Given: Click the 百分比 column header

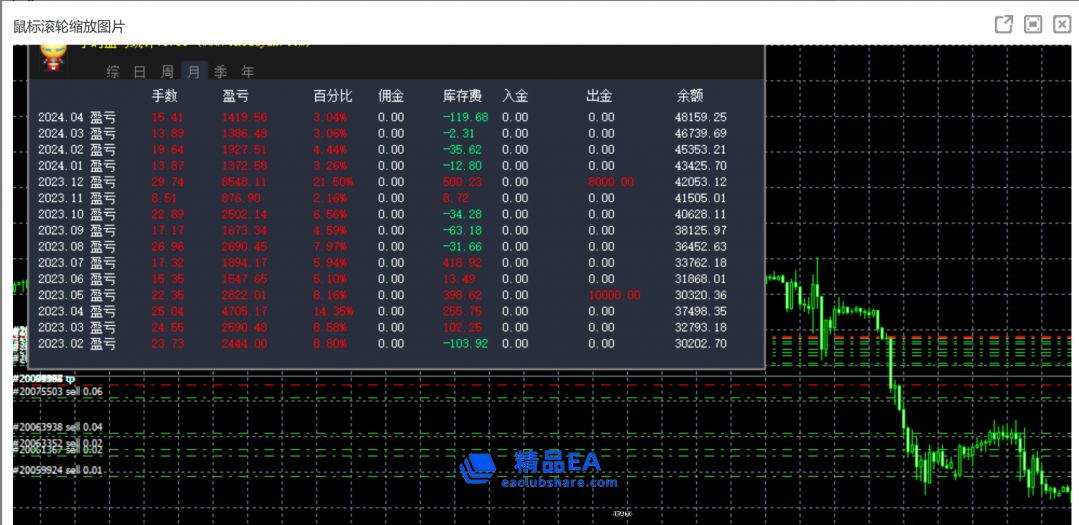Looking at the screenshot, I should point(333,97).
